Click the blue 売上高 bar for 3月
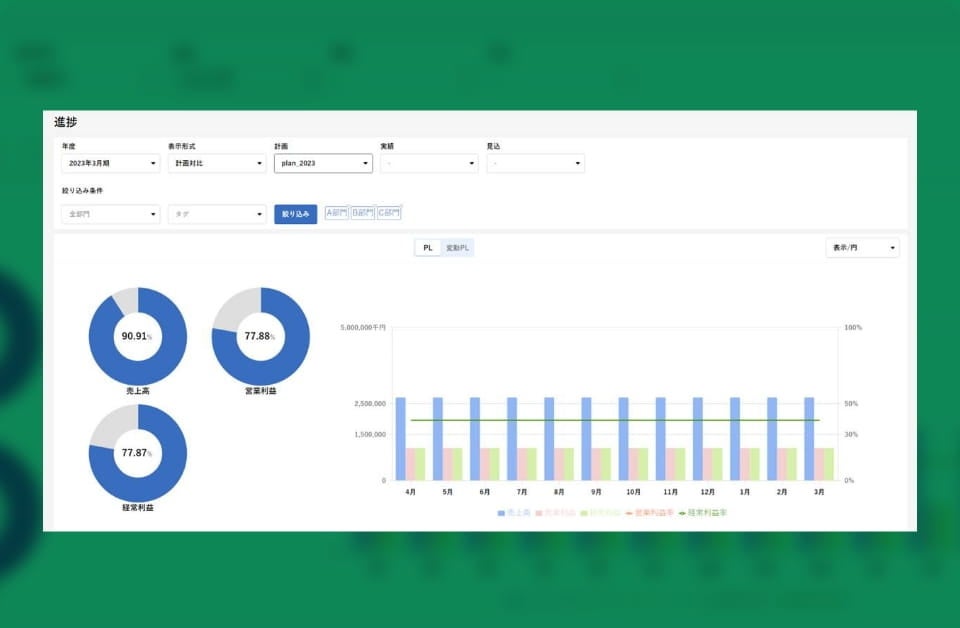 pyautogui.click(x=809, y=439)
